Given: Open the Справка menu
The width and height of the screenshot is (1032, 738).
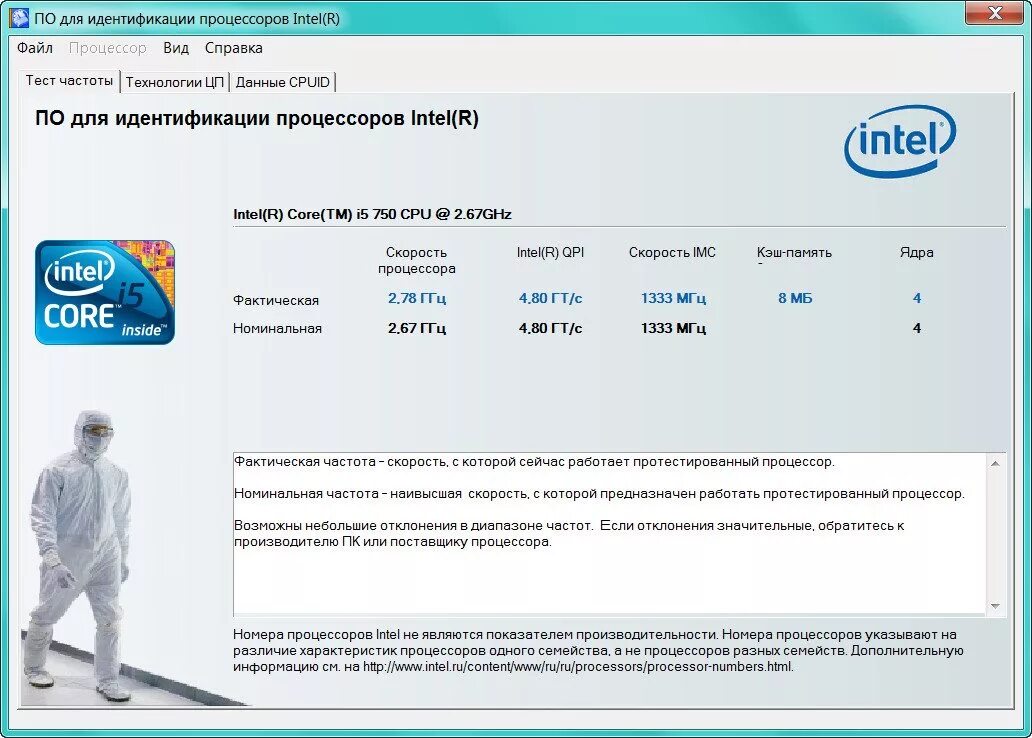Looking at the screenshot, I should [x=234, y=48].
